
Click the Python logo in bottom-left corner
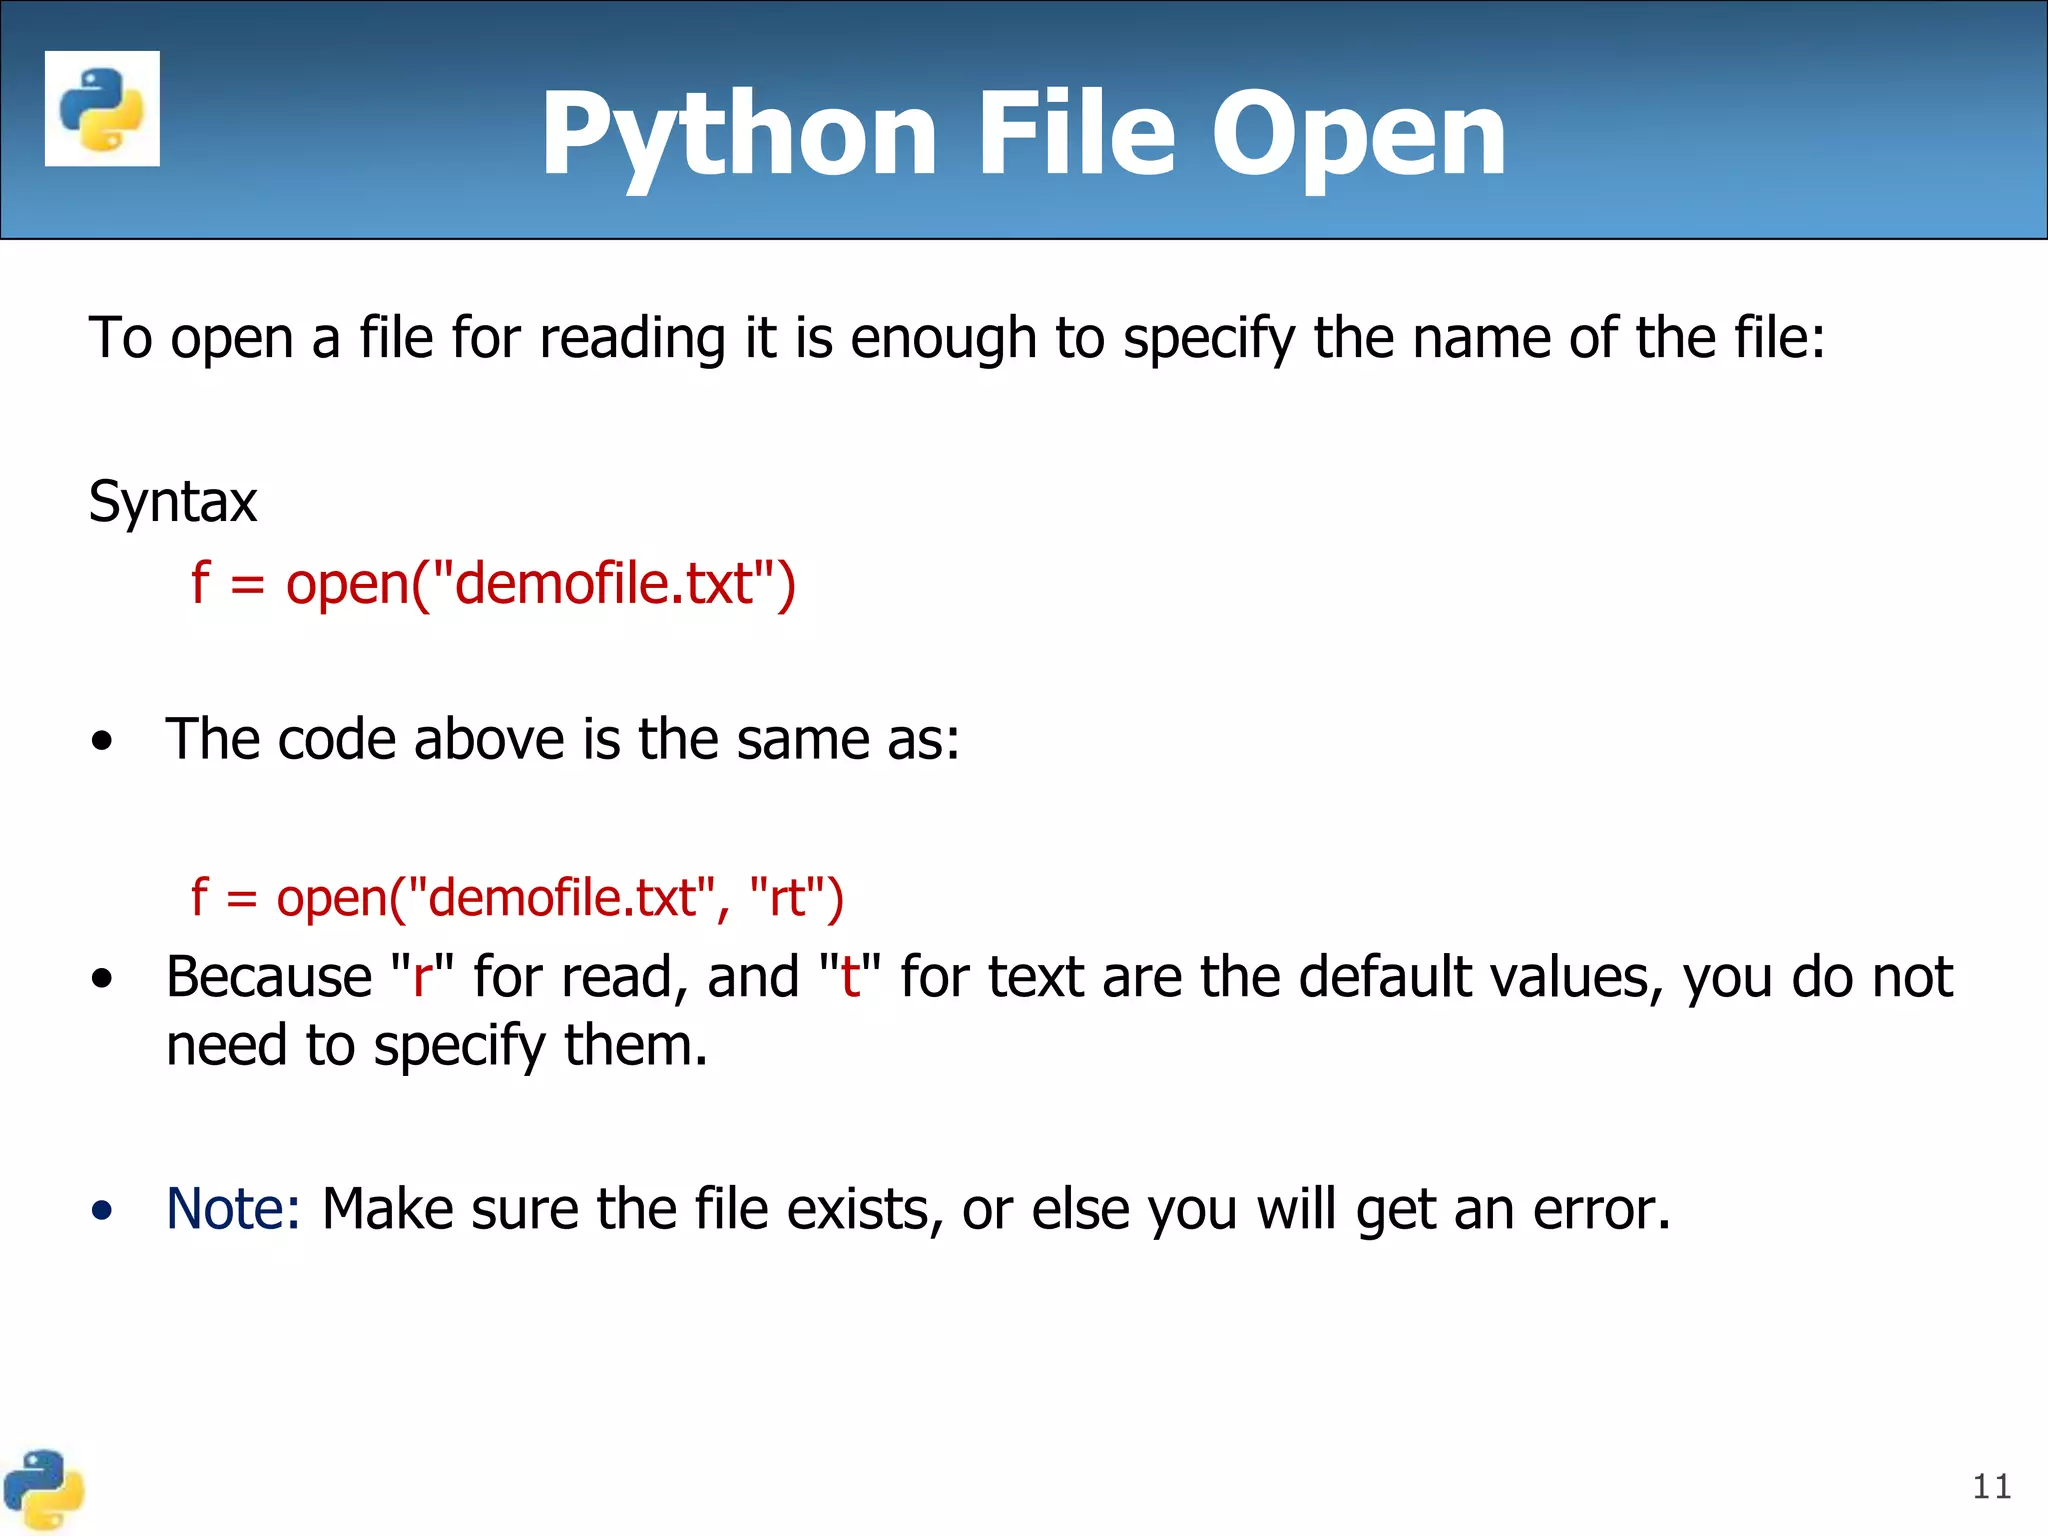(44, 1490)
